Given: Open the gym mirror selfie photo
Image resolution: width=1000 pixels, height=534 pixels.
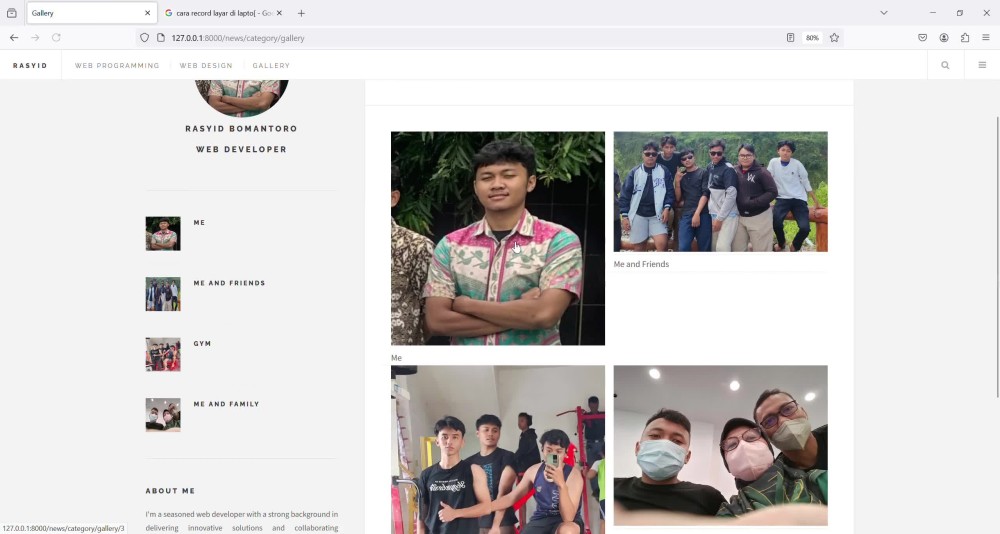Looking at the screenshot, I should click(498, 450).
